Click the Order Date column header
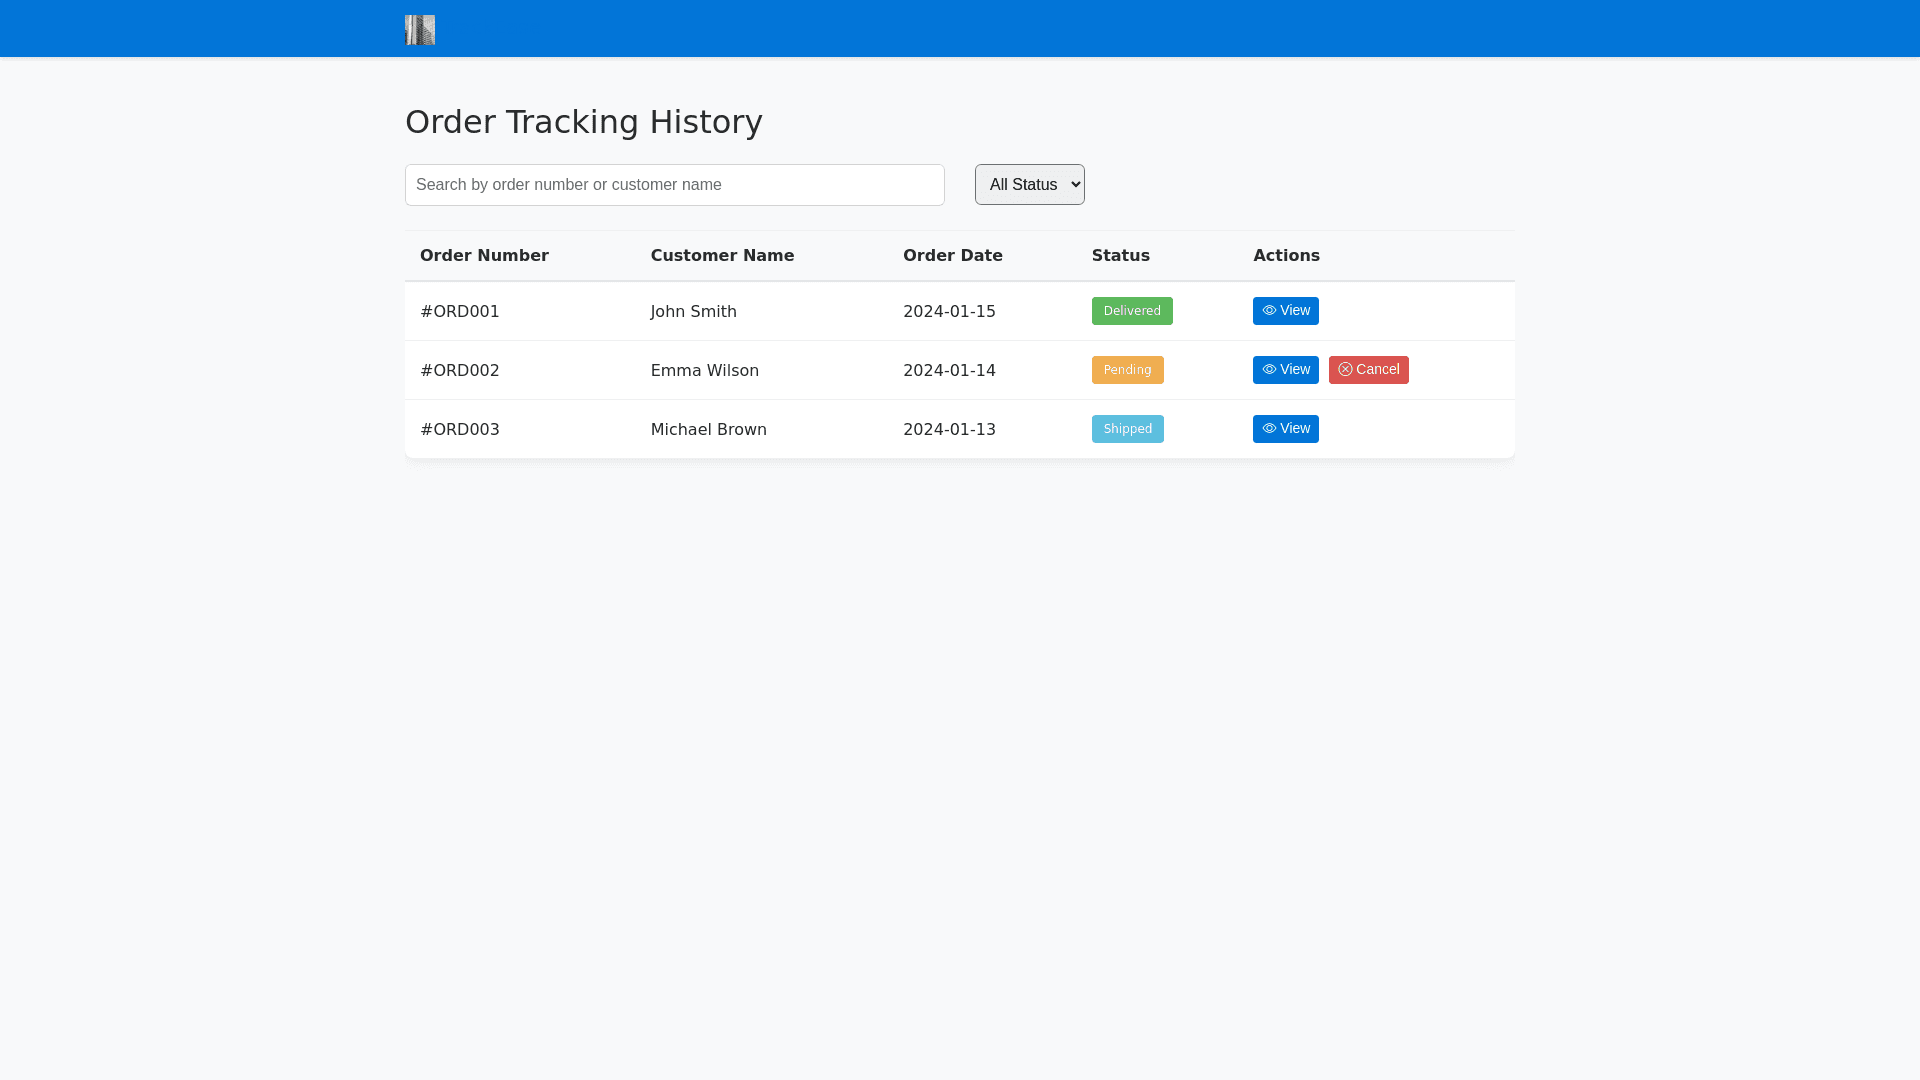The image size is (1920, 1080). pyautogui.click(x=952, y=256)
